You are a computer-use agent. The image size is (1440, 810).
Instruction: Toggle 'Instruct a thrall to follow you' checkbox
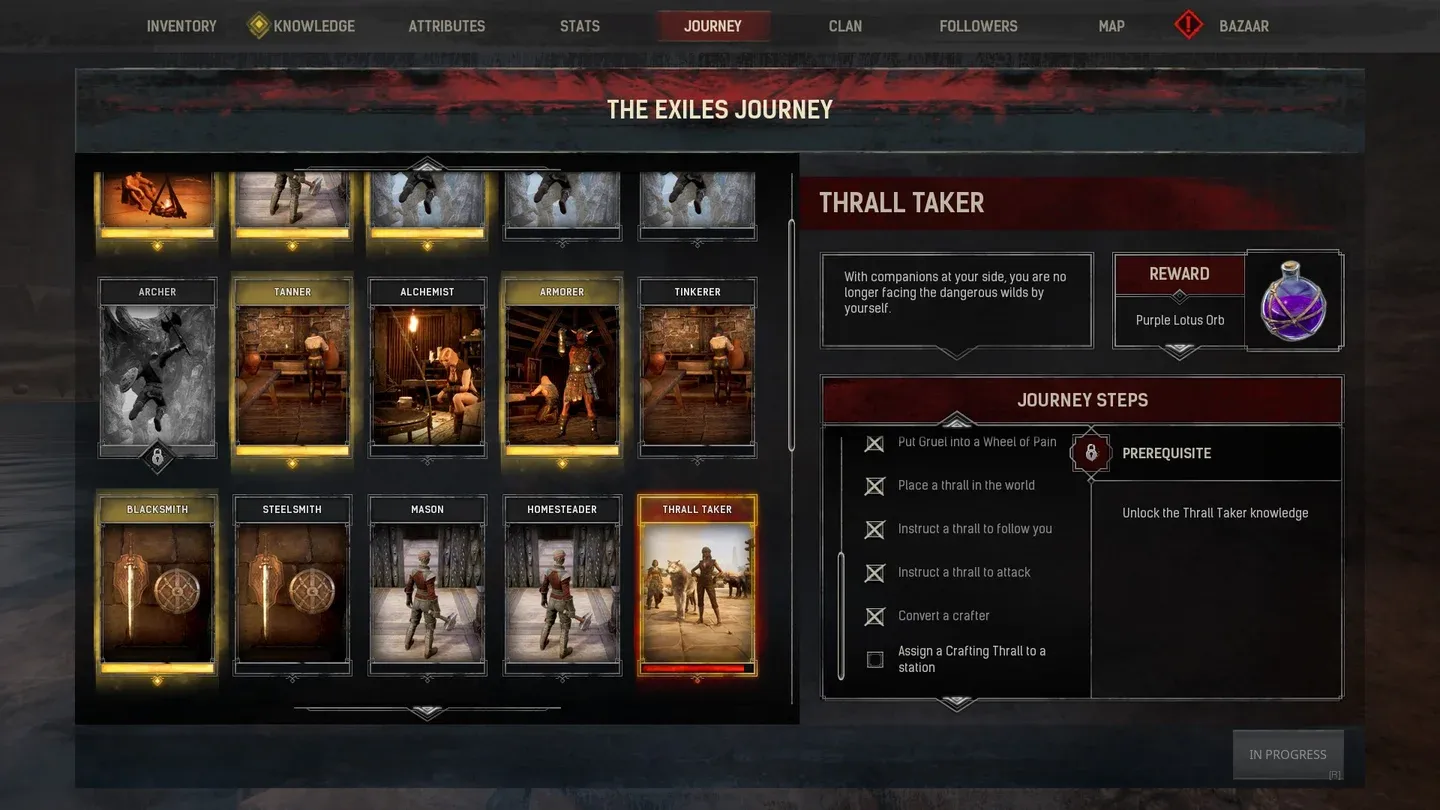(x=875, y=530)
